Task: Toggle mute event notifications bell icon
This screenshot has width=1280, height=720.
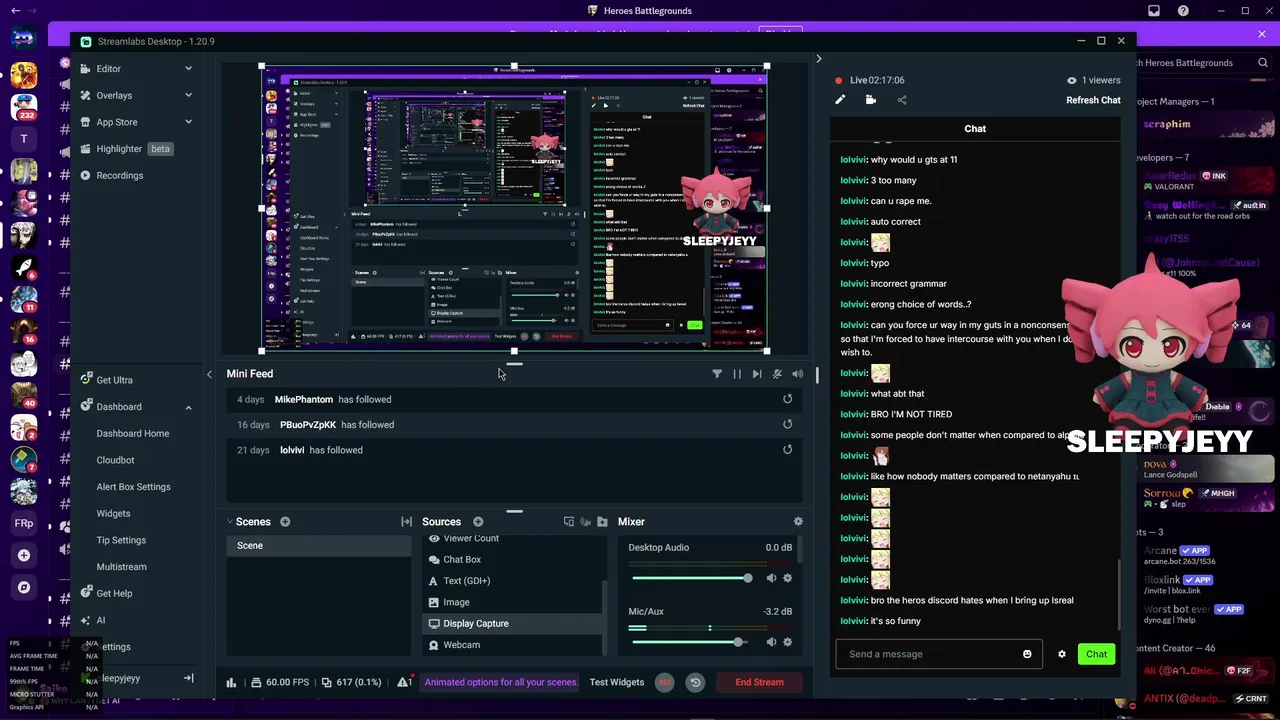Action: (x=777, y=374)
